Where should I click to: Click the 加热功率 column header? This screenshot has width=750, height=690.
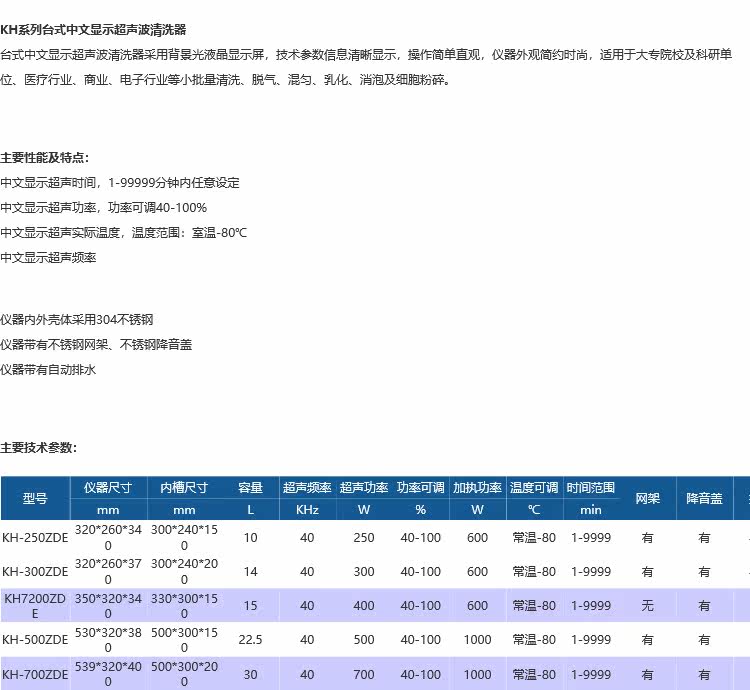coord(477,488)
